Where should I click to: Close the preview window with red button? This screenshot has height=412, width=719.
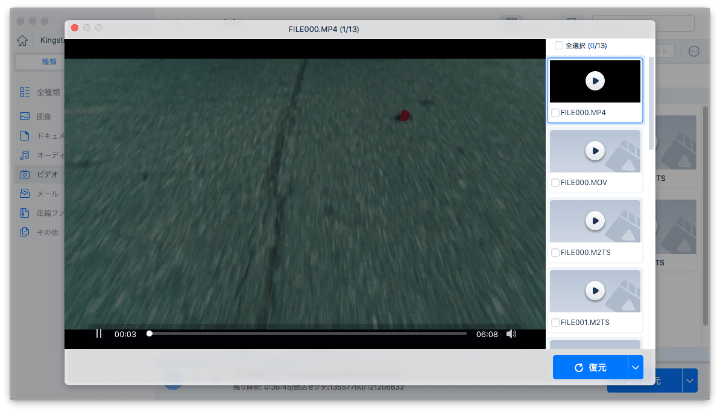click(x=75, y=28)
